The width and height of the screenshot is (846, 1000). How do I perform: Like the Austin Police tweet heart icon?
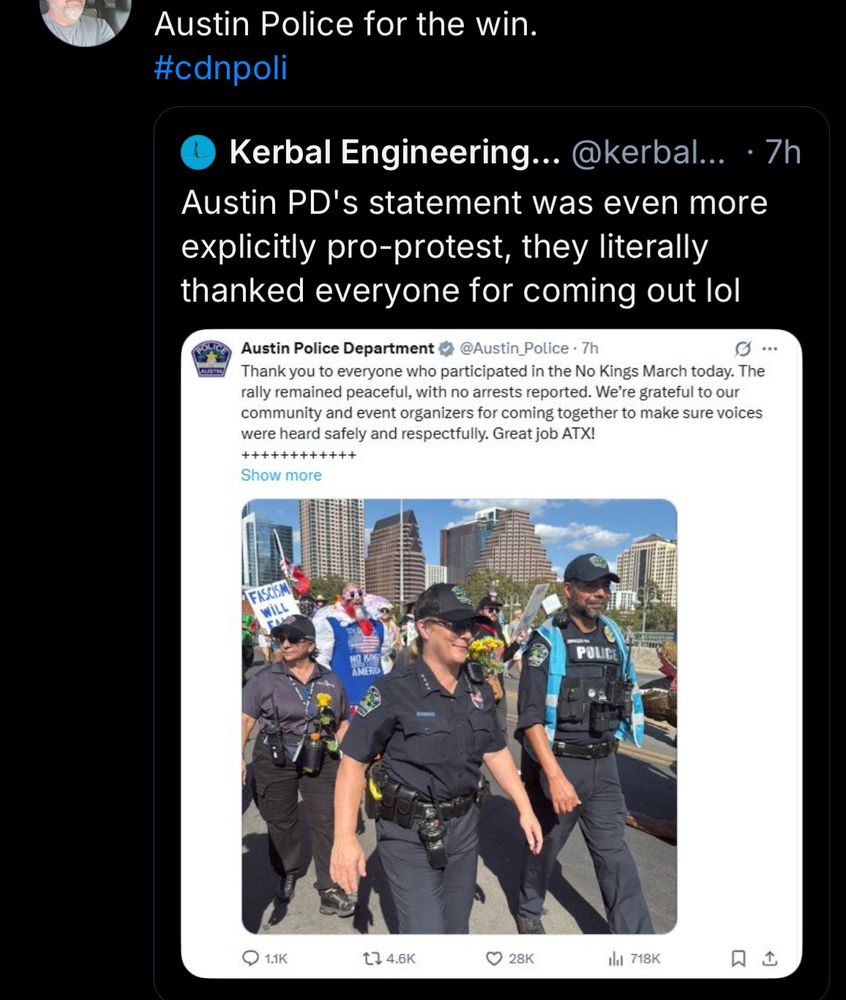pyautogui.click(x=494, y=958)
